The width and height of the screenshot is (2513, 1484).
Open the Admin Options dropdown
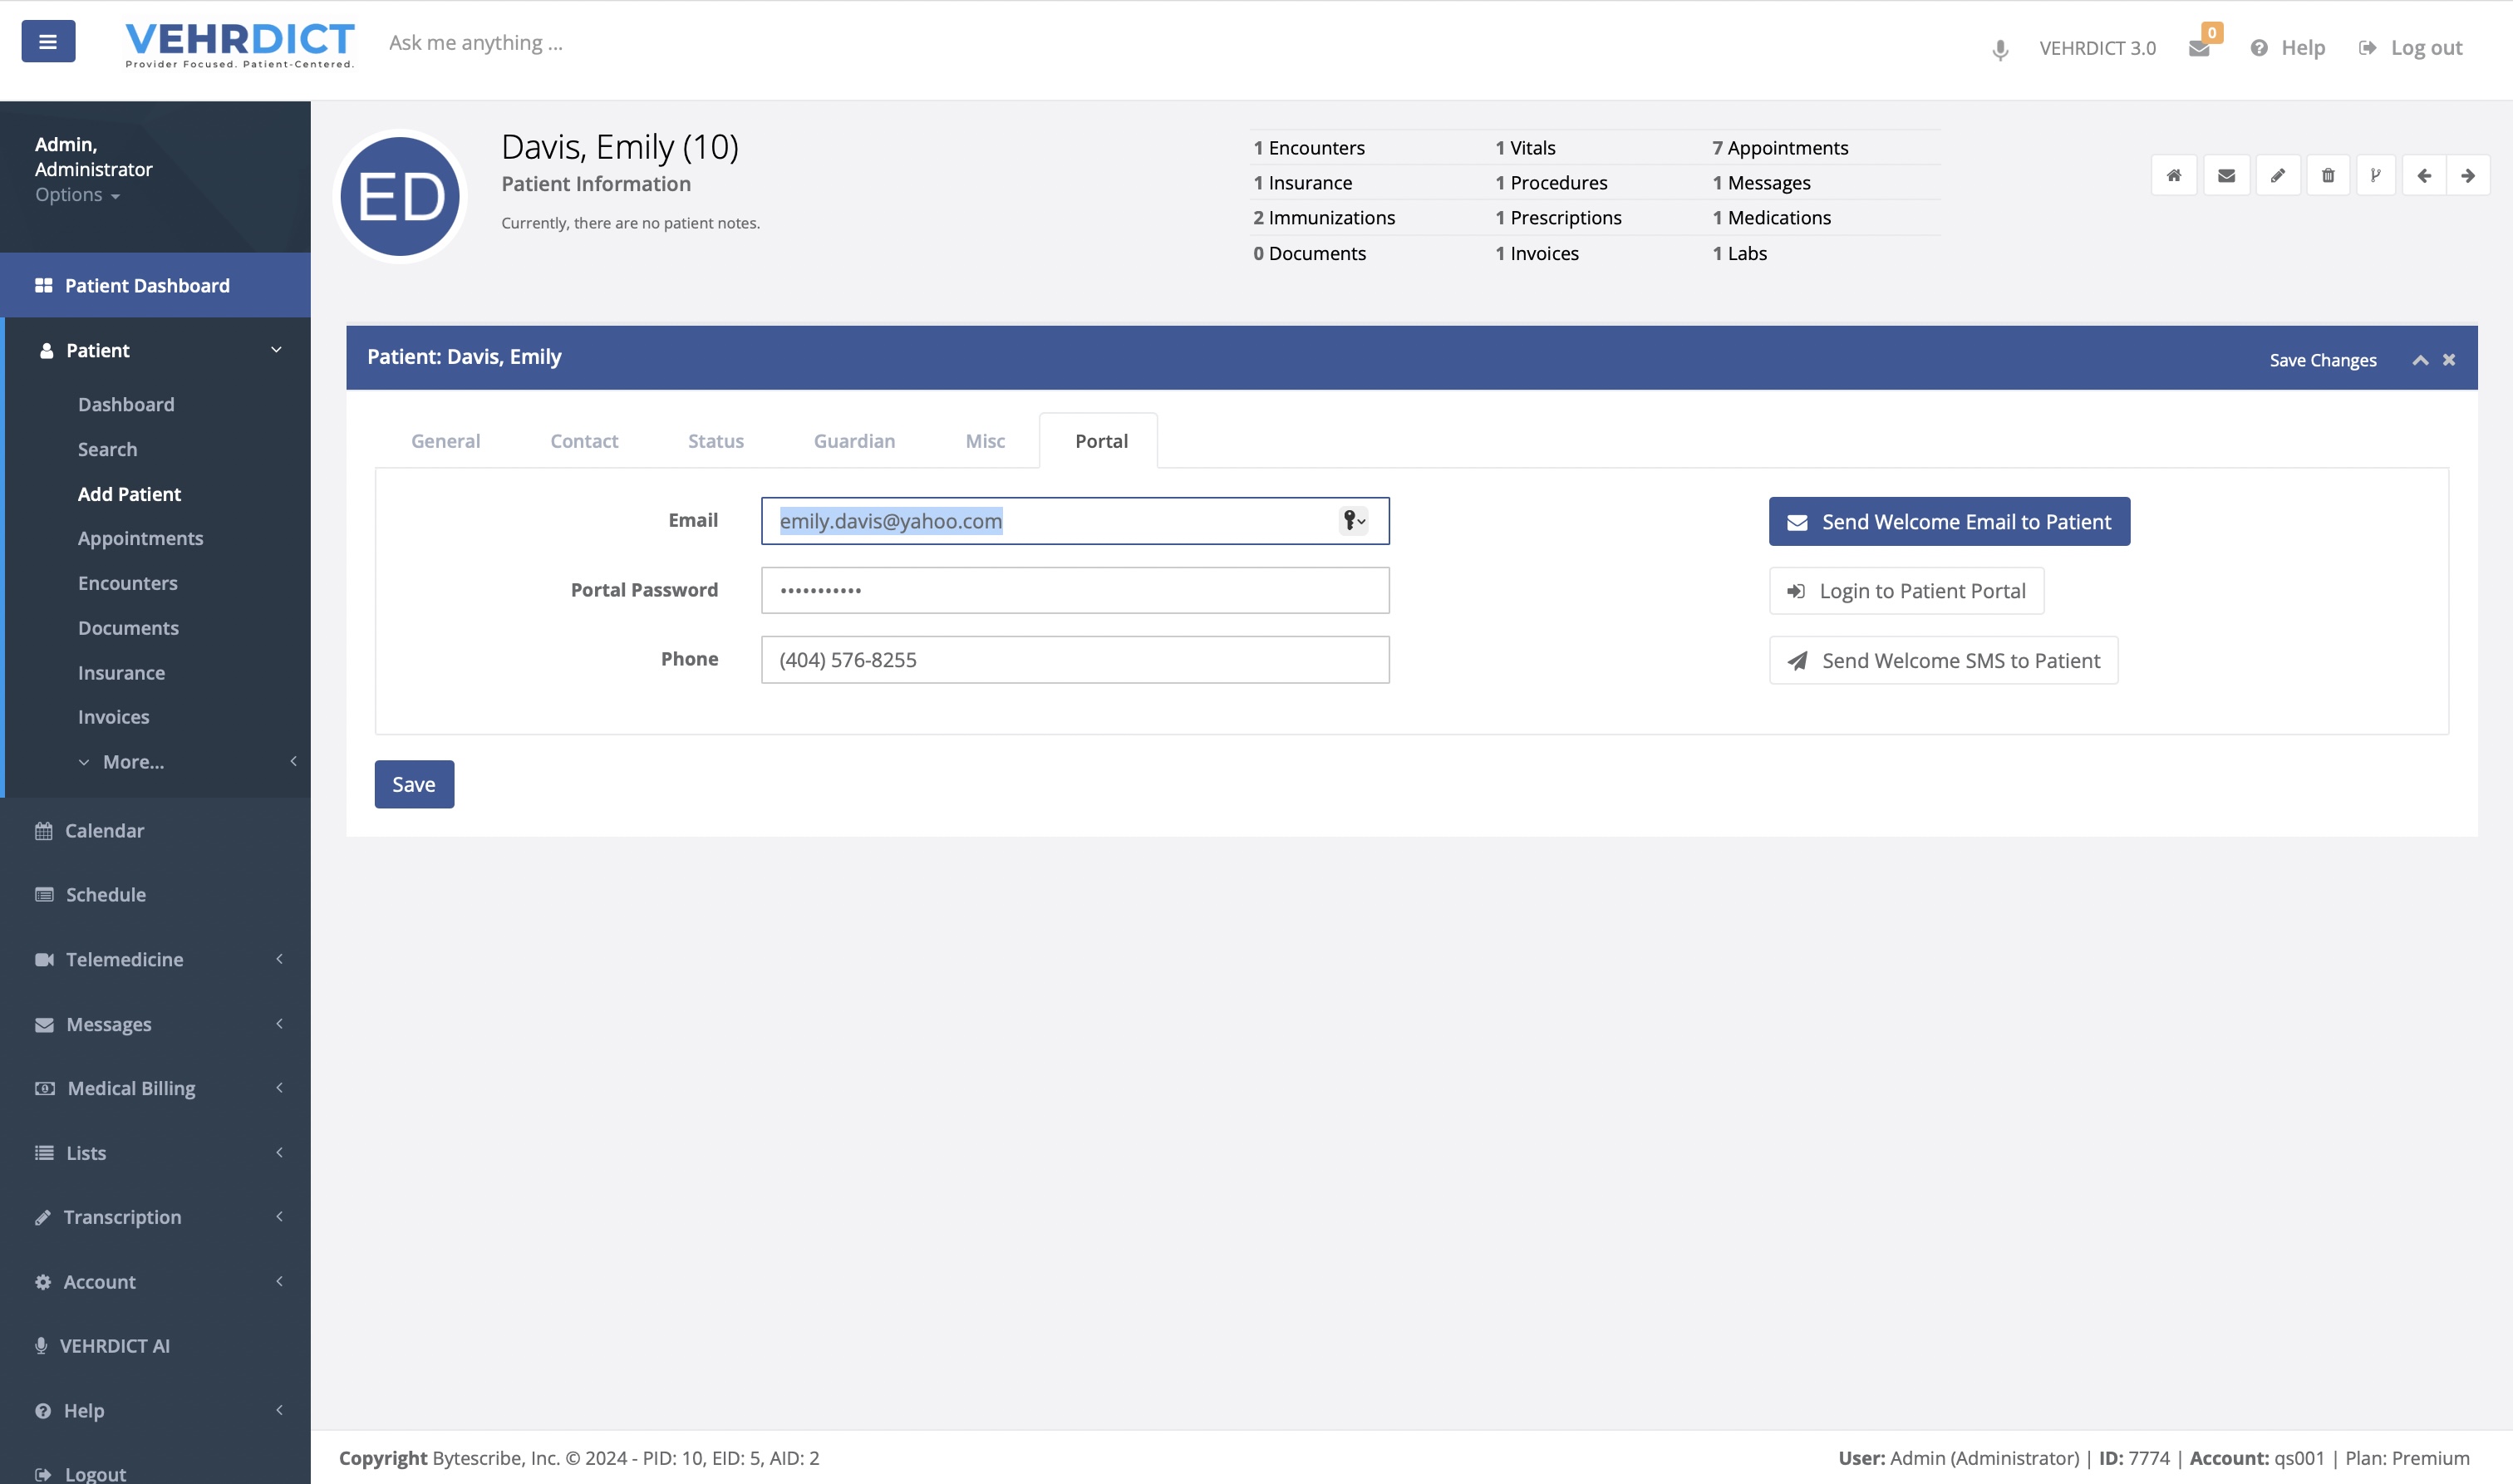pyautogui.click(x=77, y=195)
